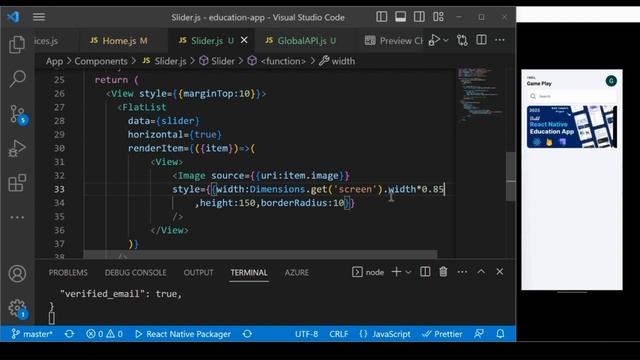Expand the run options dropdown arrow
Screen dimensions: 640x360
coord(446,40)
